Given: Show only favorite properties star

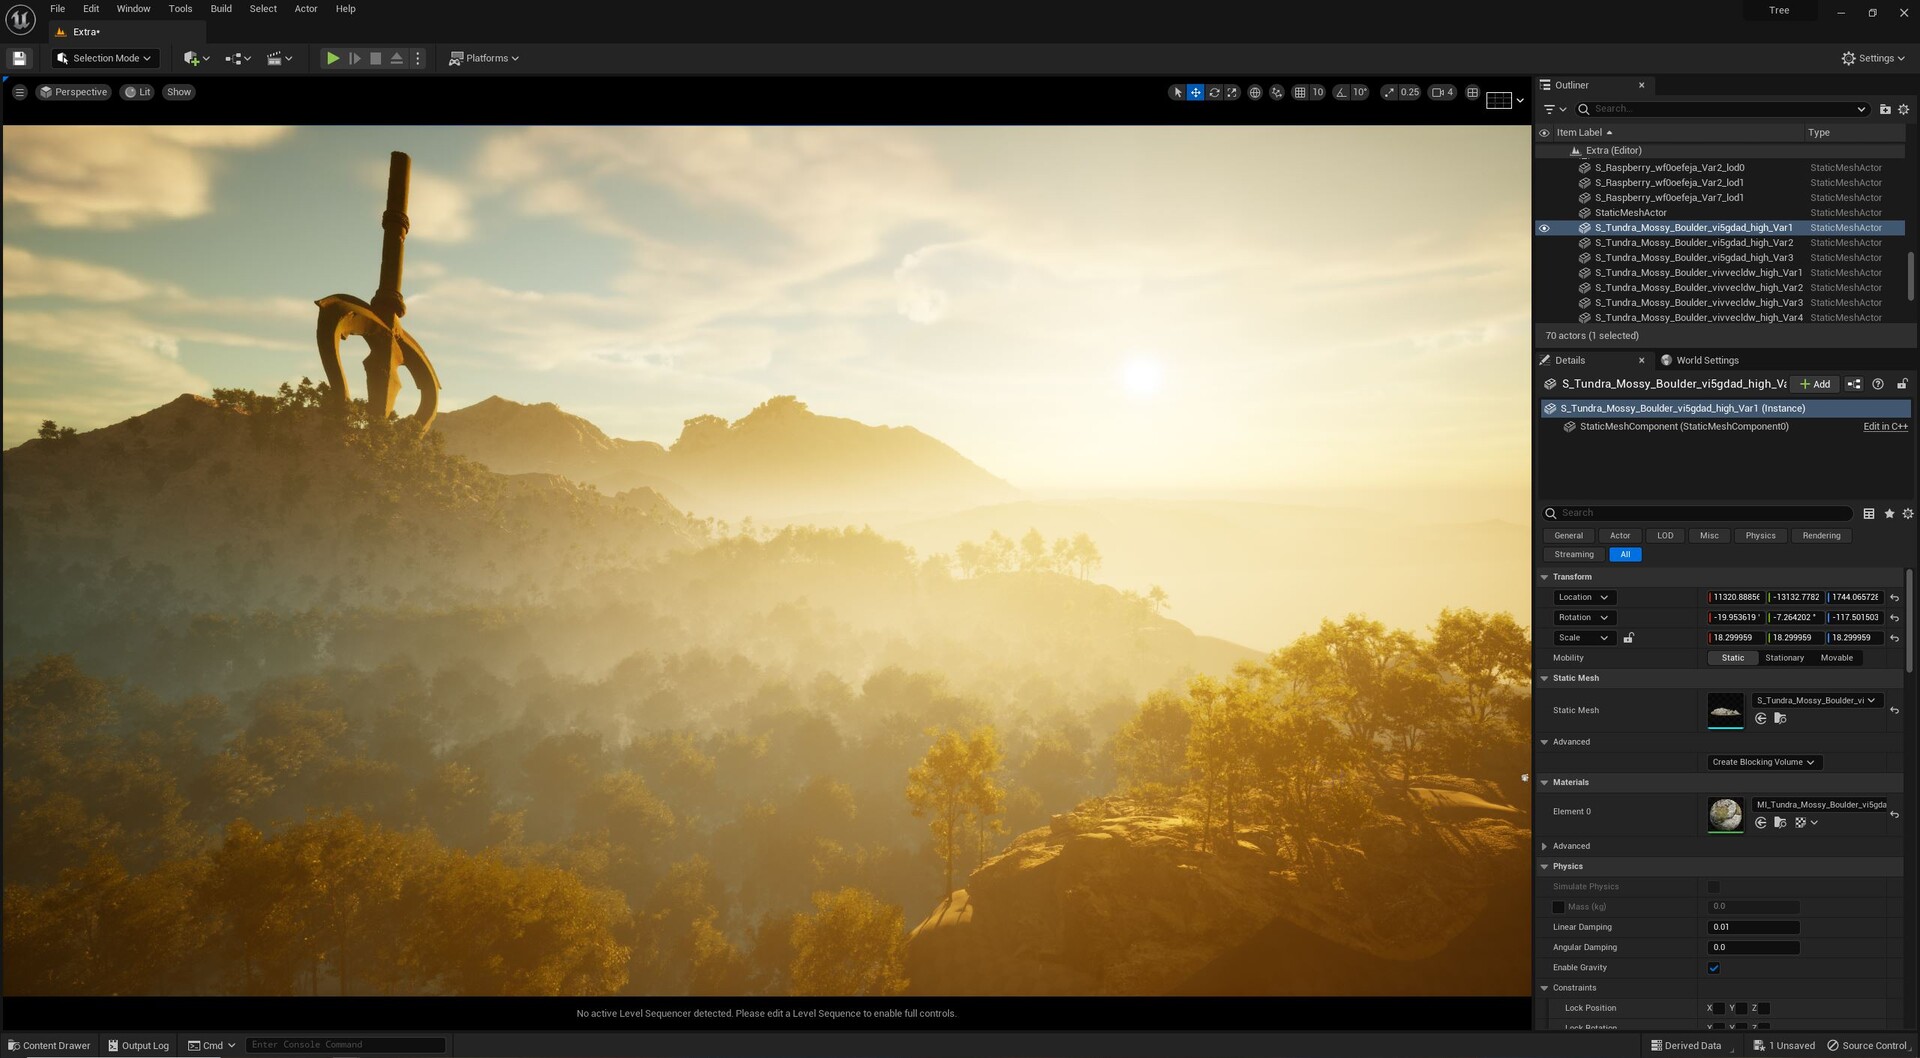Looking at the screenshot, I should [1889, 514].
